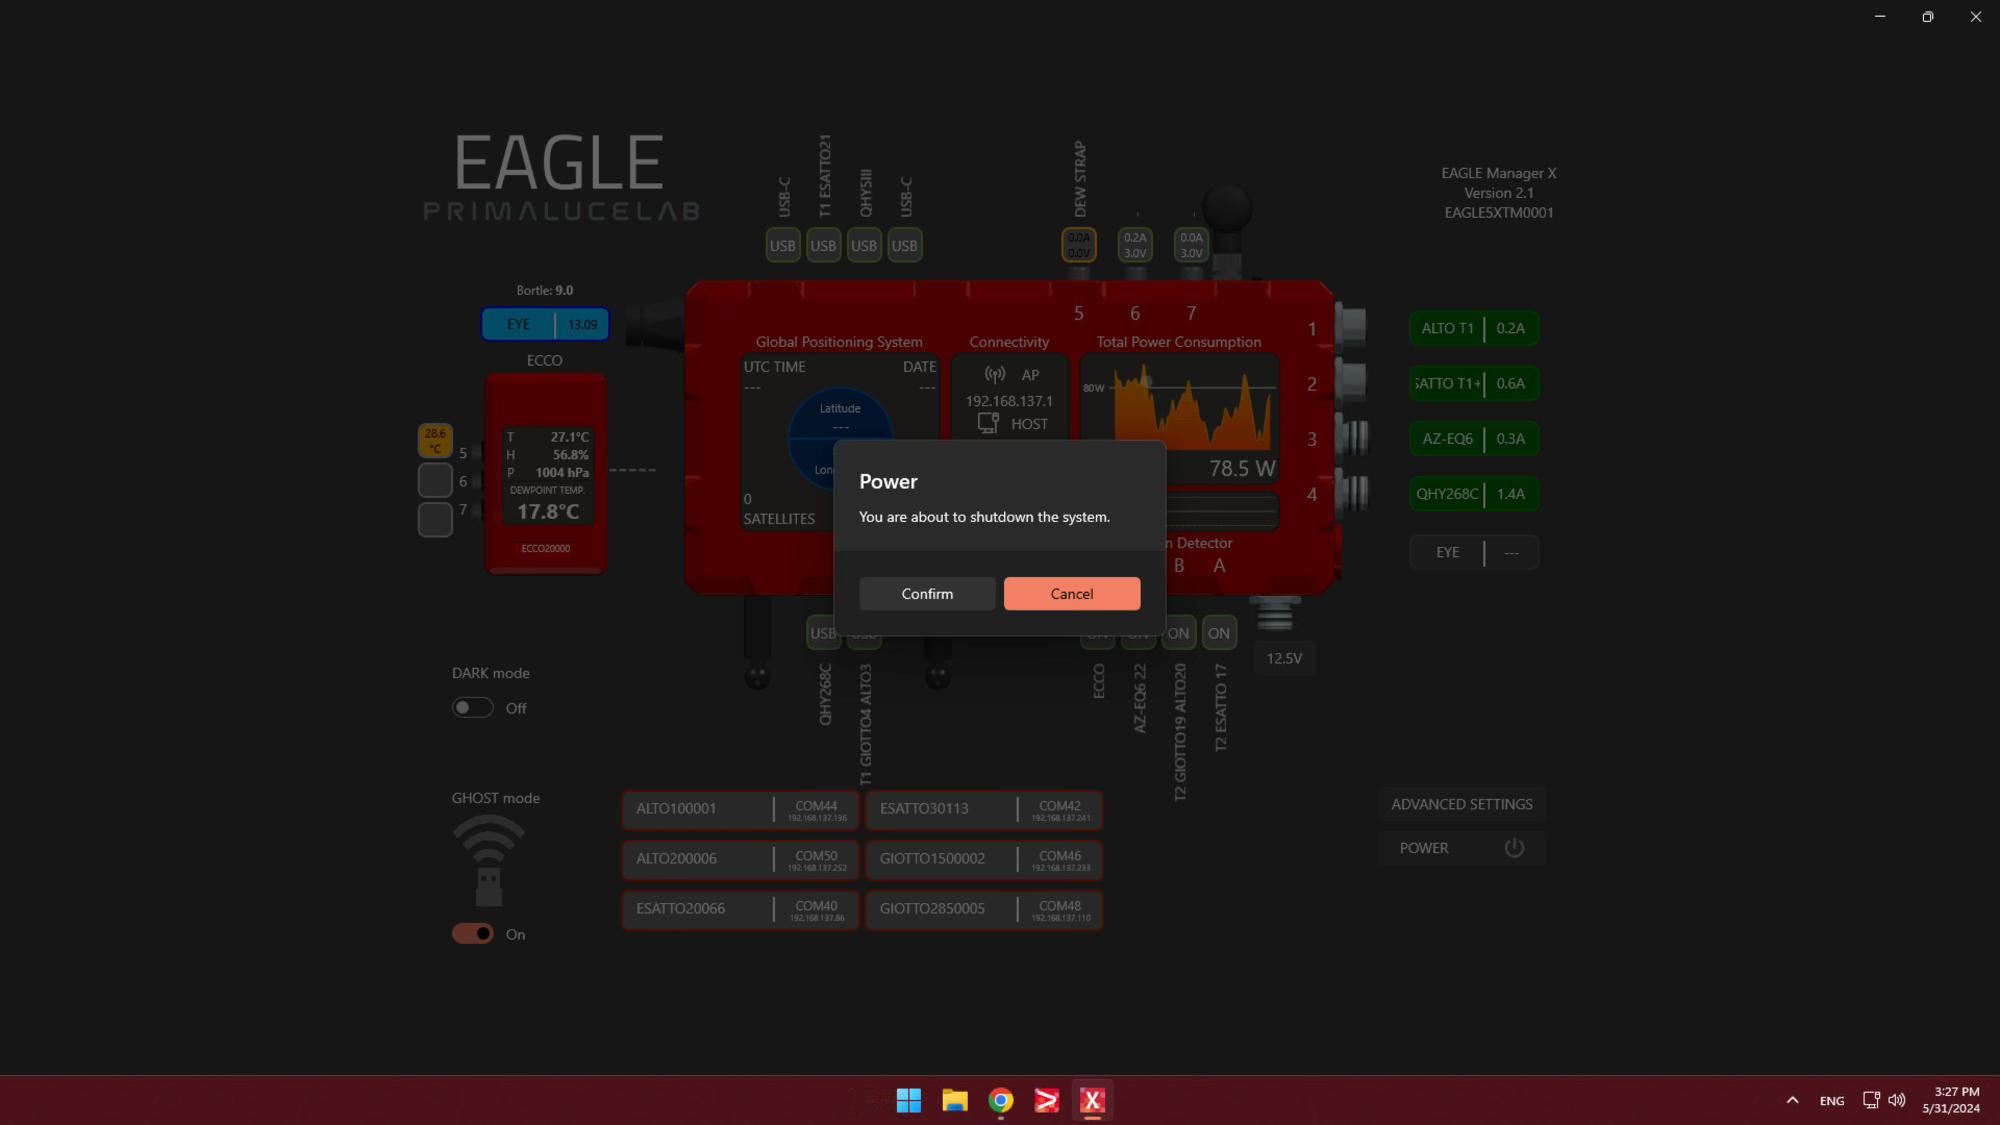This screenshot has width=2000, height=1125.
Task: Open QHY268C power output 1.4A
Action: [1474, 493]
